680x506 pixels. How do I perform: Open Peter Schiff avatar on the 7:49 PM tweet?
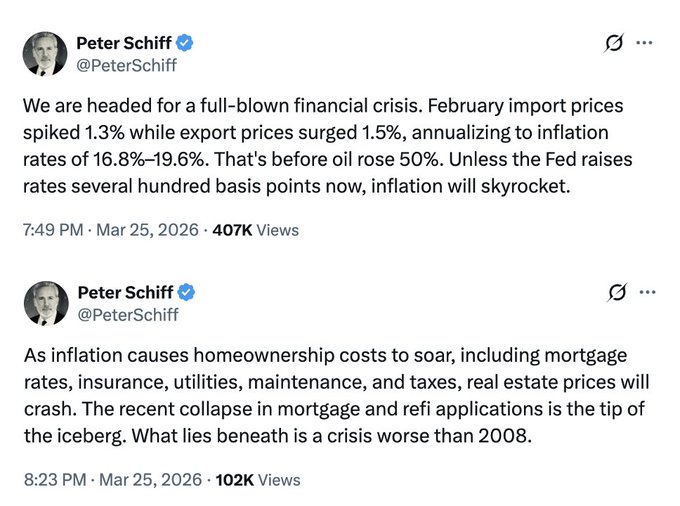(46, 54)
